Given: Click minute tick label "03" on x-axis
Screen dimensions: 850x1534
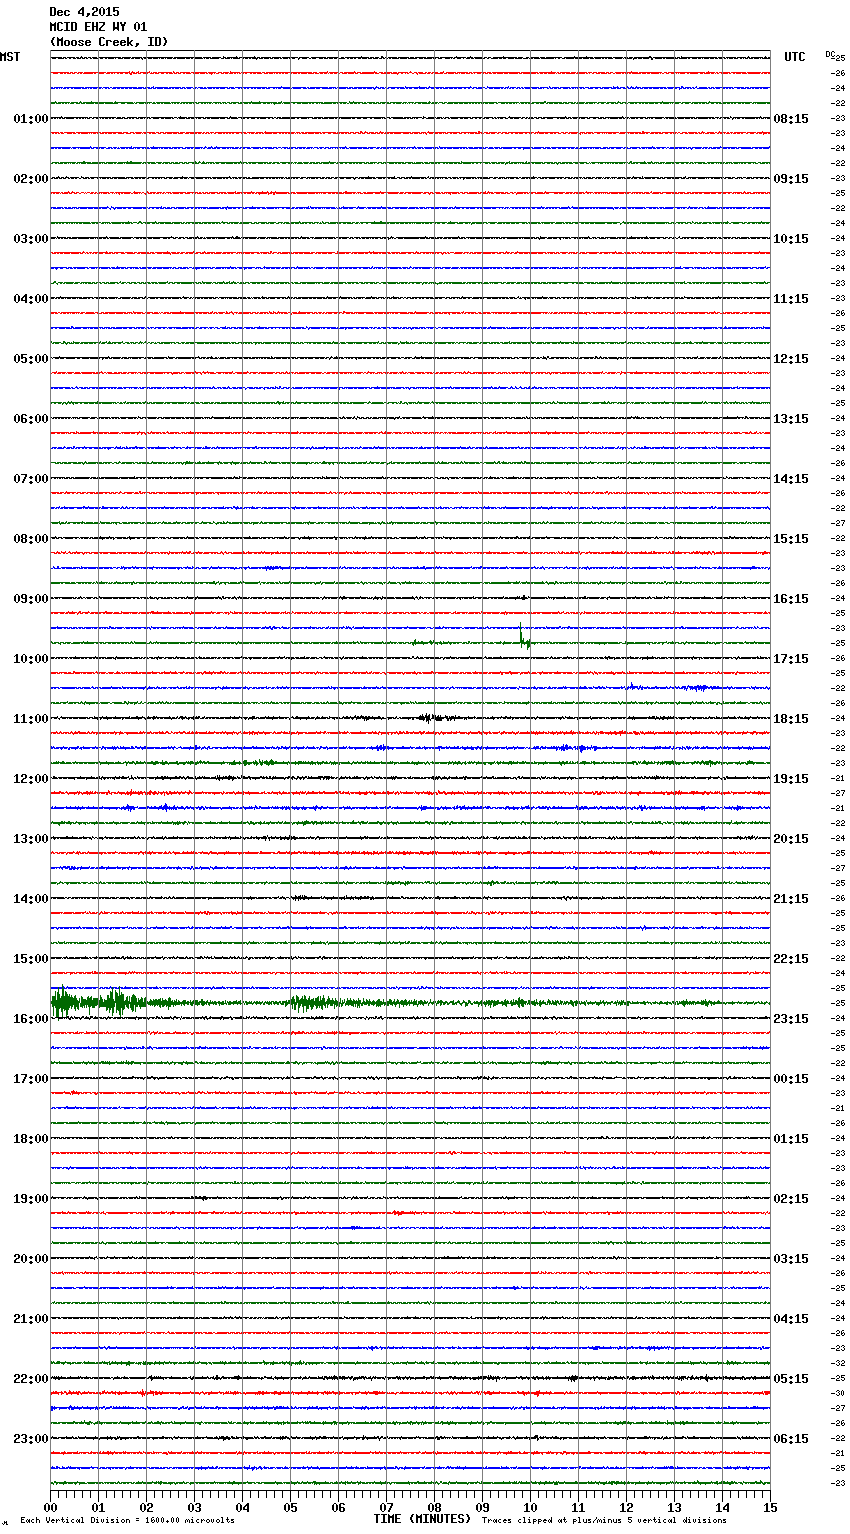Looking at the screenshot, I should coord(195,1507).
